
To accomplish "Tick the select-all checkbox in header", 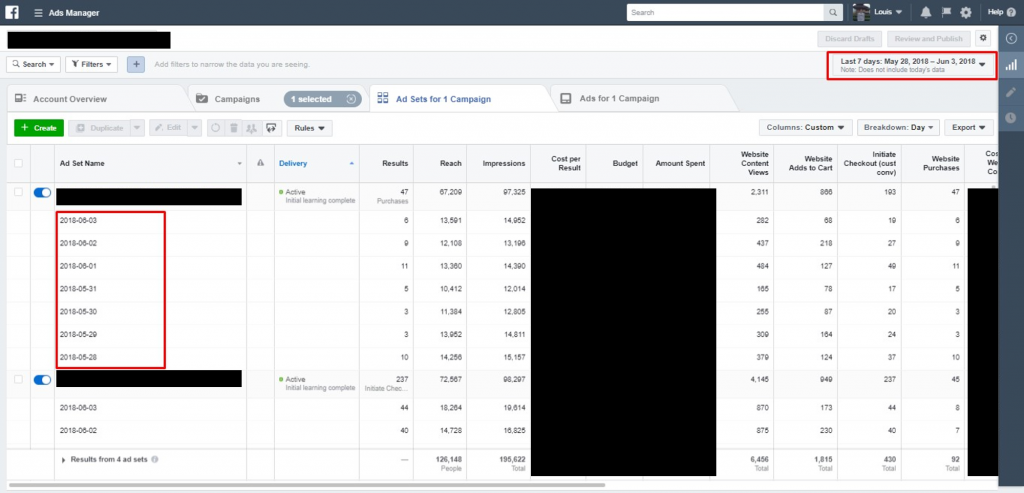I will point(18,163).
